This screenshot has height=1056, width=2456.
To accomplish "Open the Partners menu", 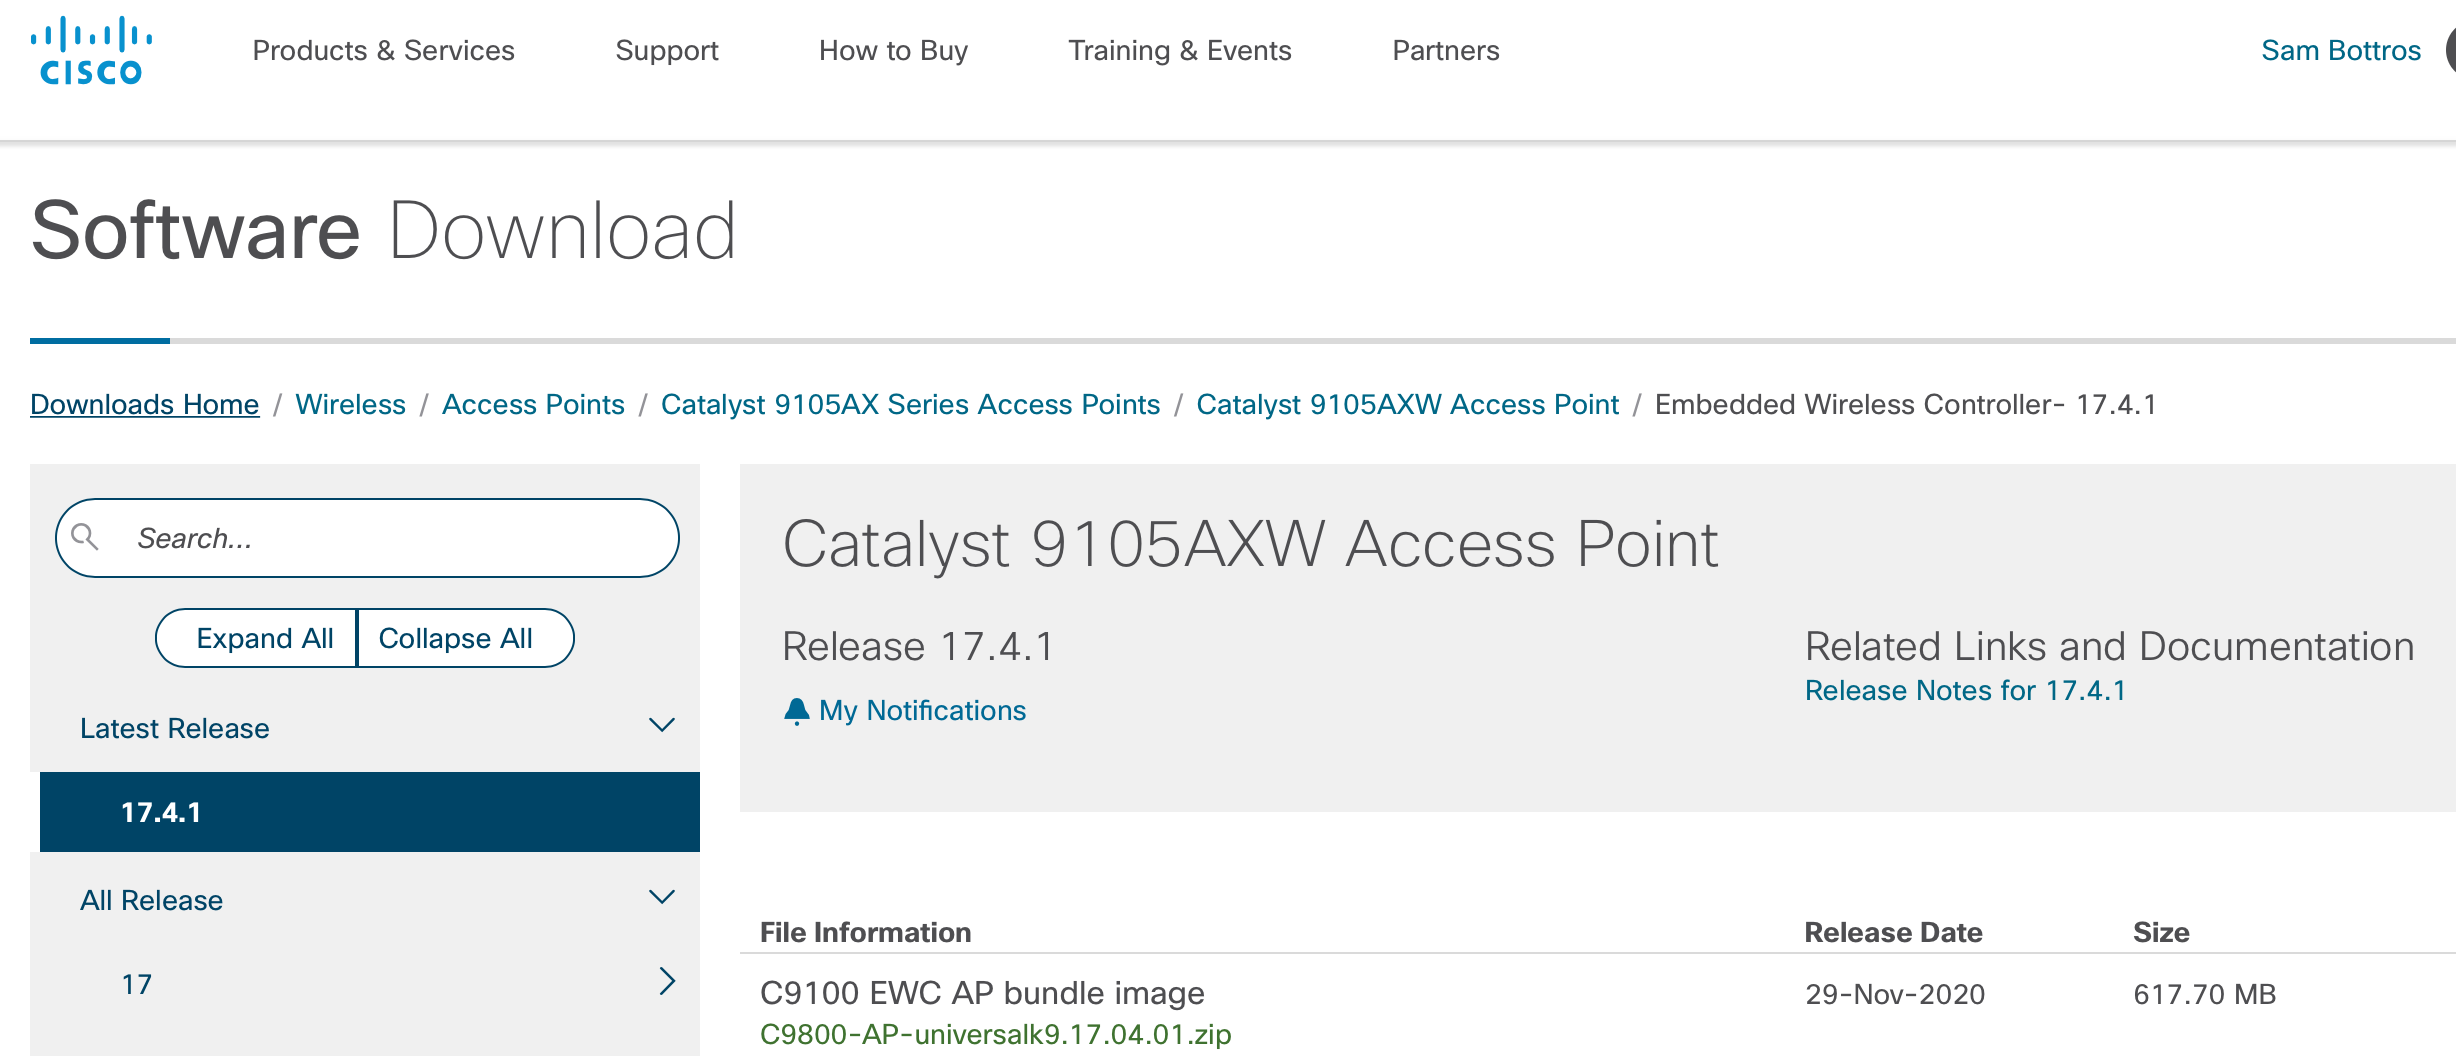I will click(1445, 50).
